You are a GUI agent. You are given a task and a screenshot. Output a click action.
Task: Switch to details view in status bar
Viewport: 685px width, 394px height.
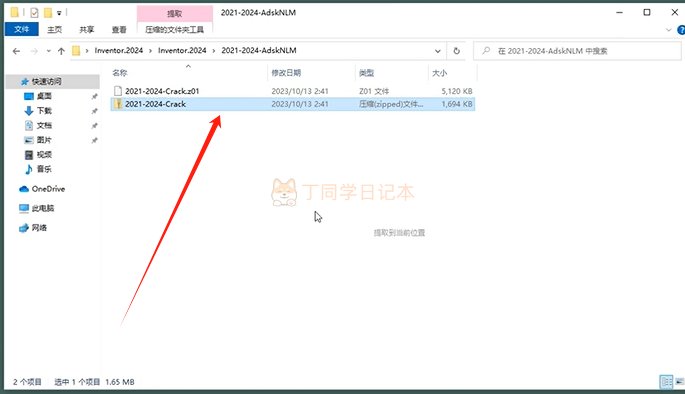666,382
